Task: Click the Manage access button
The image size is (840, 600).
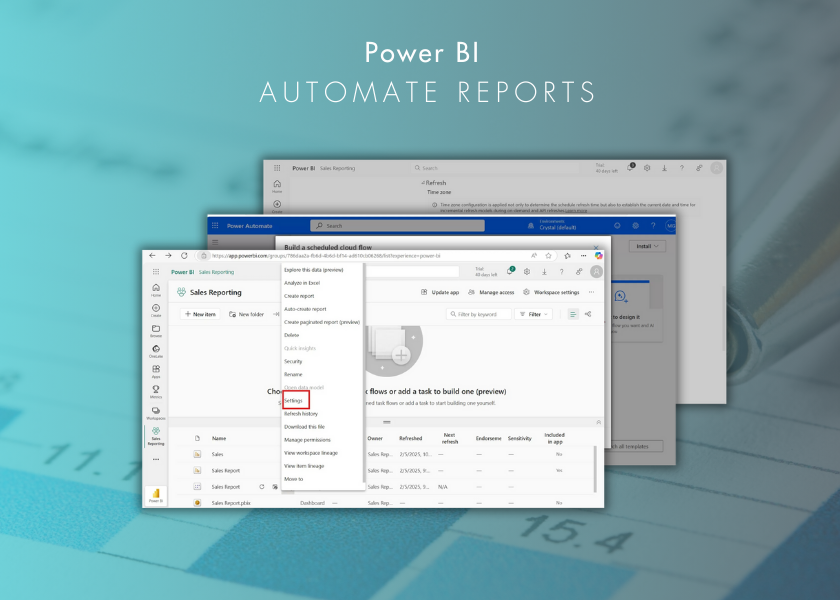Action: pos(490,292)
